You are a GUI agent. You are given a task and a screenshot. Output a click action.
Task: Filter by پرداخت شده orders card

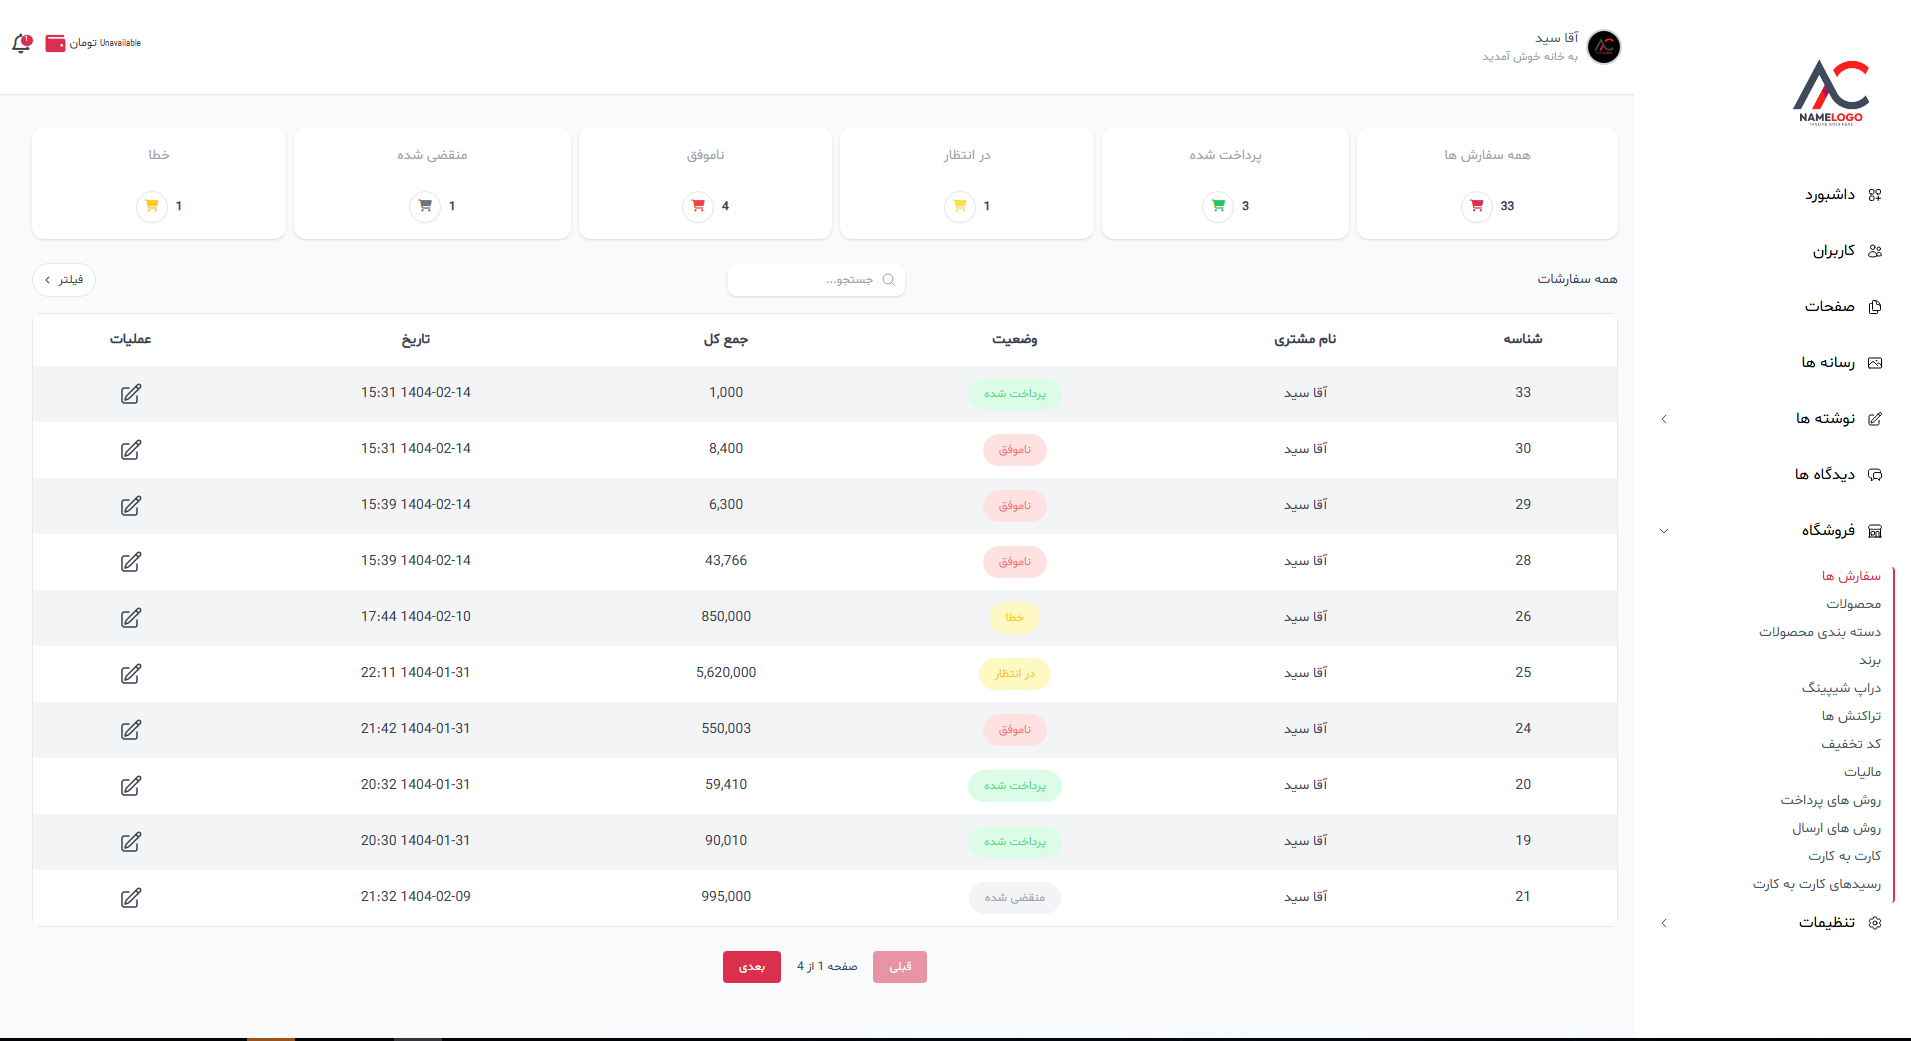click(x=1225, y=183)
